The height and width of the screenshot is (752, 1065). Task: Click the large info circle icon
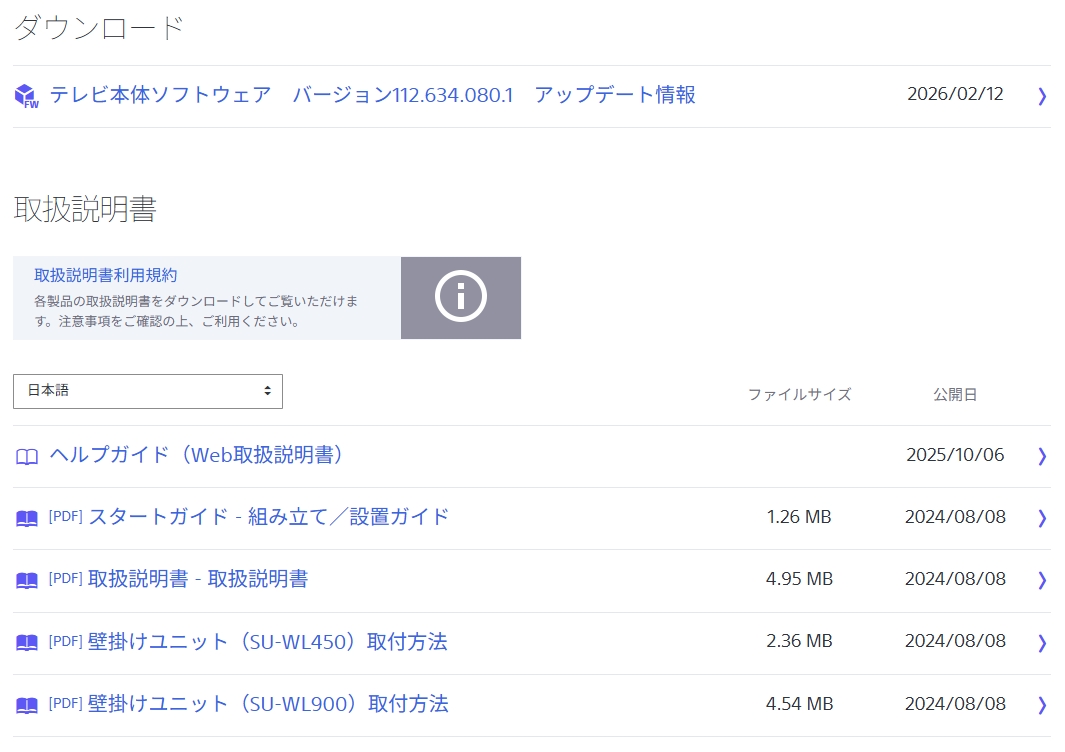tap(461, 297)
